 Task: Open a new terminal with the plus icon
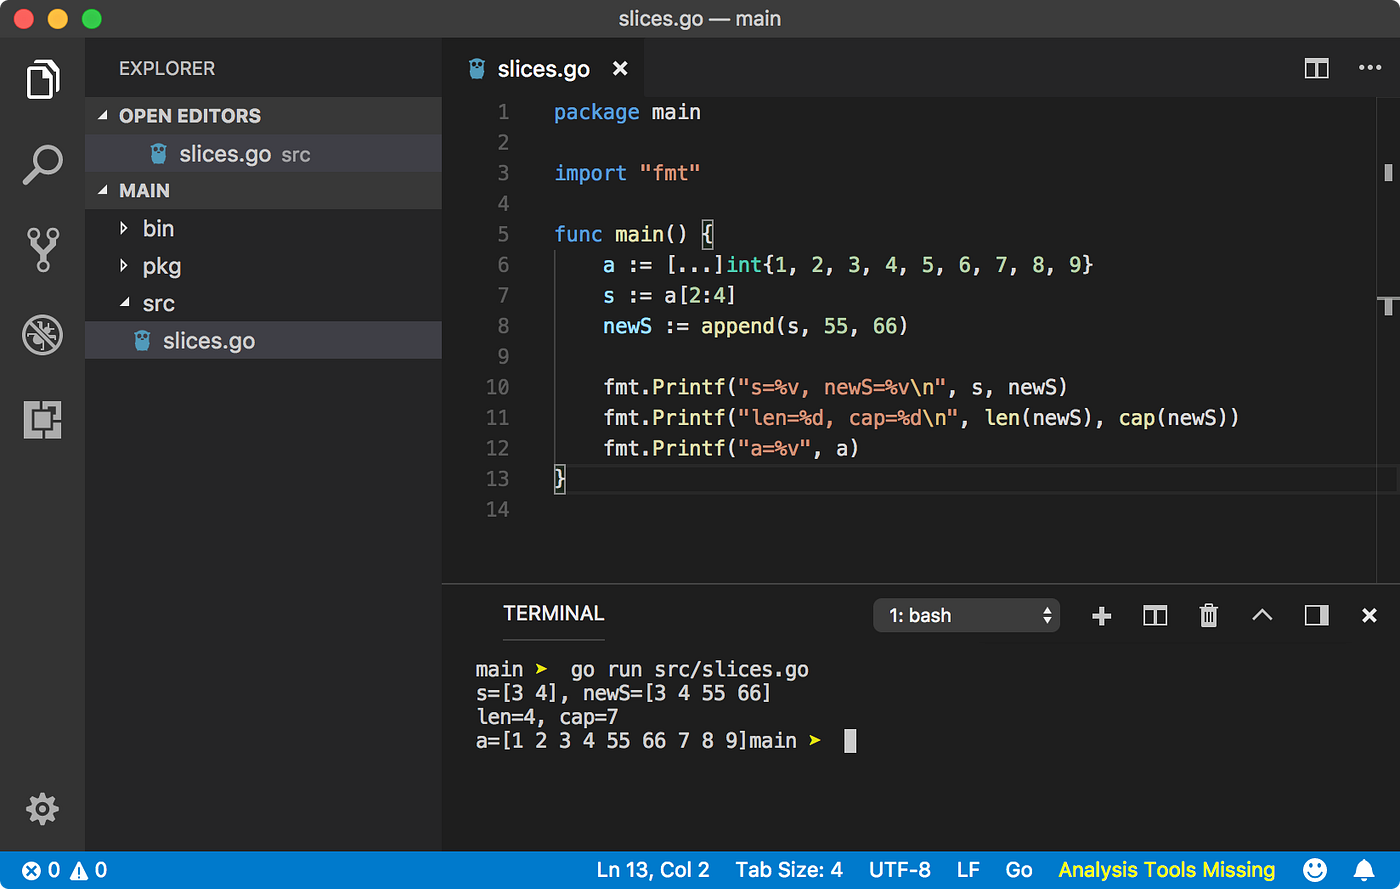click(x=1100, y=615)
